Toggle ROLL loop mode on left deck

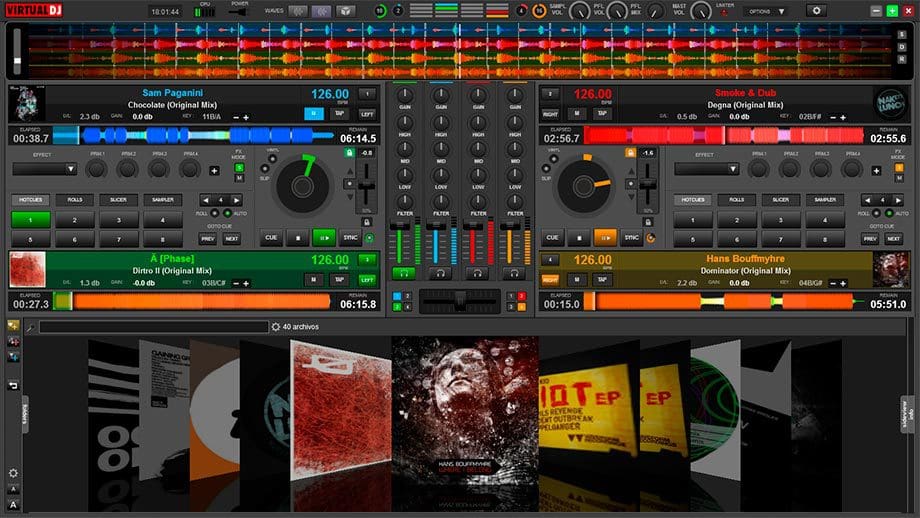tap(215, 213)
